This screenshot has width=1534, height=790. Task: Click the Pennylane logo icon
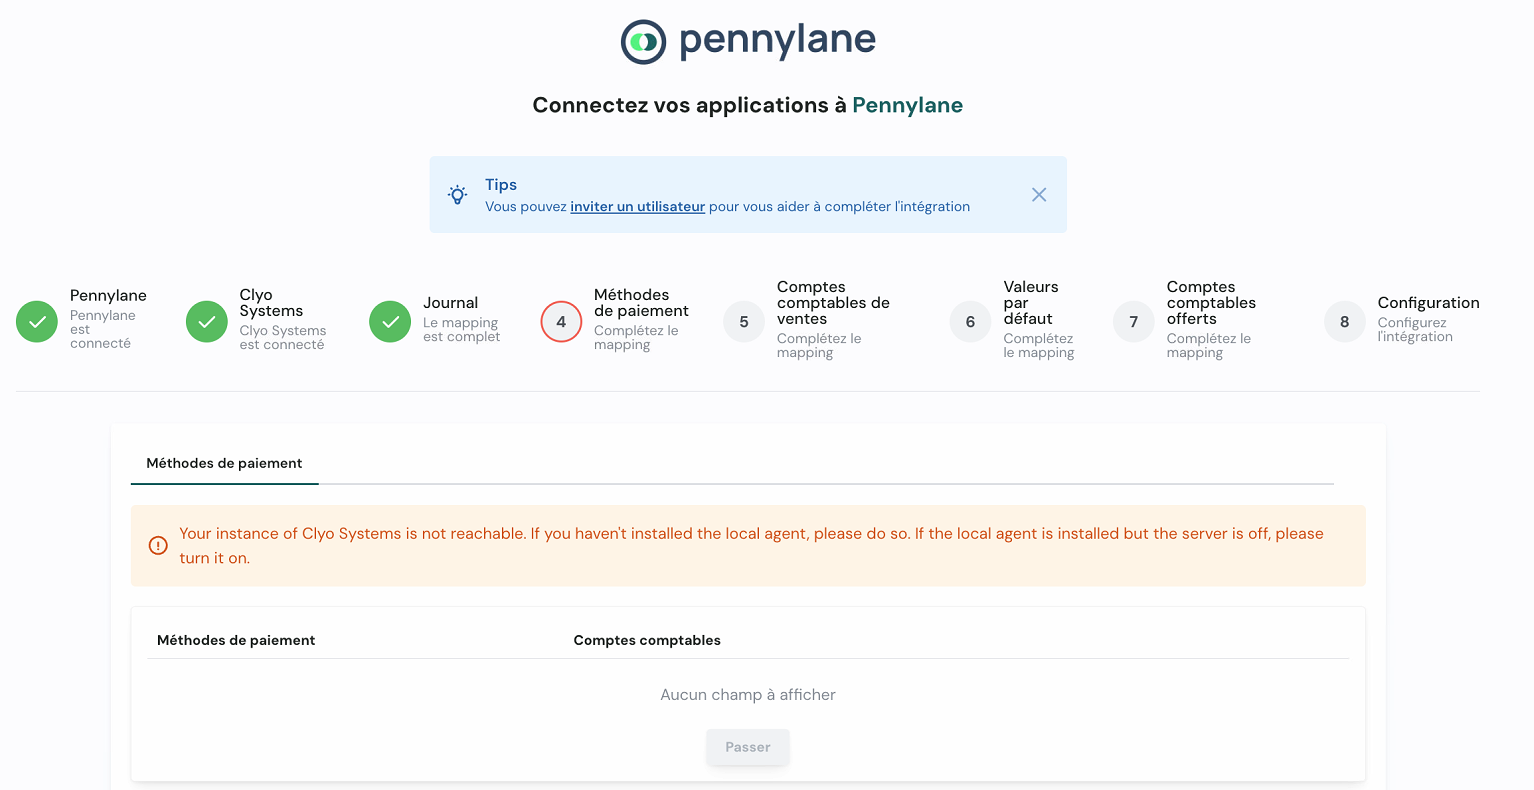pos(643,42)
